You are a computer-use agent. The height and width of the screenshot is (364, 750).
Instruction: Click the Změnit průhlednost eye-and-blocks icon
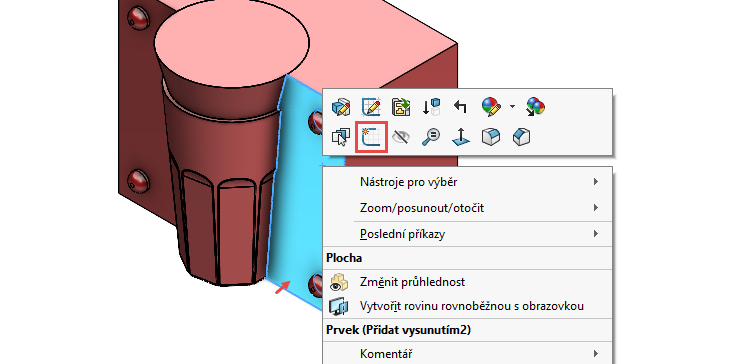point(340,282)
